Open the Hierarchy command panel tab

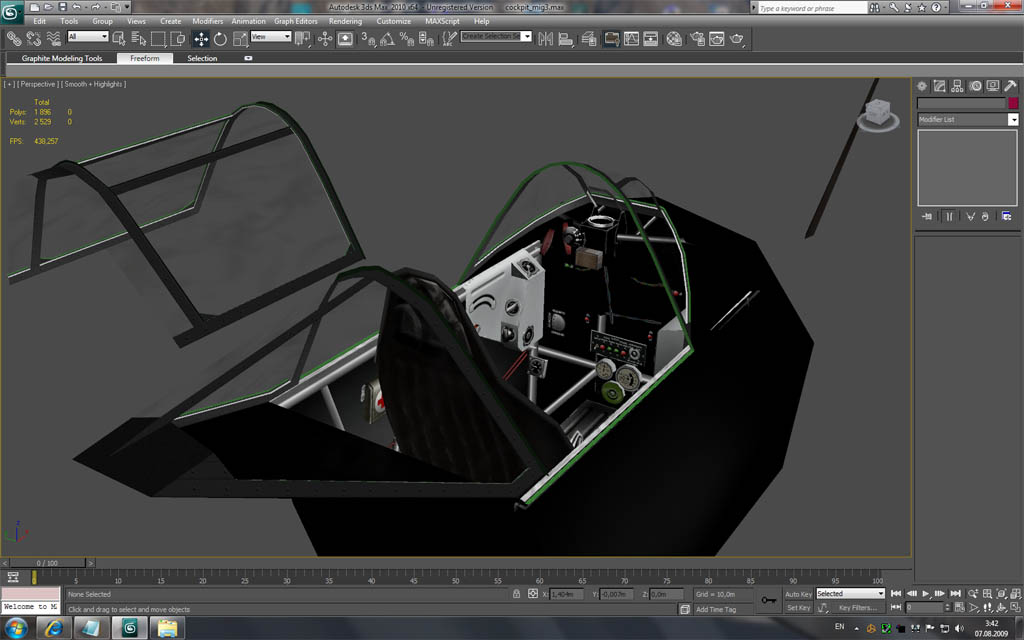click(x=957, y=86)
